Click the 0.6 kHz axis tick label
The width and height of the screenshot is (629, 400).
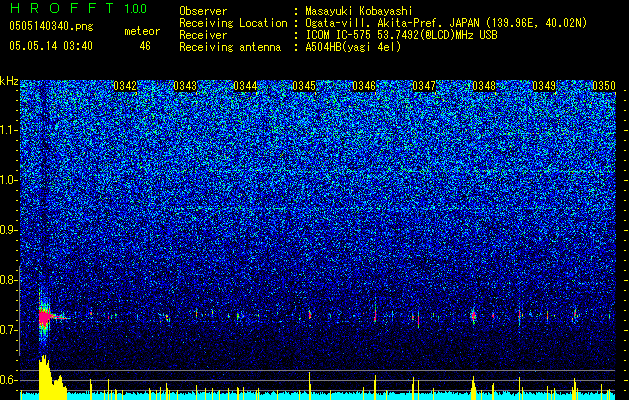(9, 380)
